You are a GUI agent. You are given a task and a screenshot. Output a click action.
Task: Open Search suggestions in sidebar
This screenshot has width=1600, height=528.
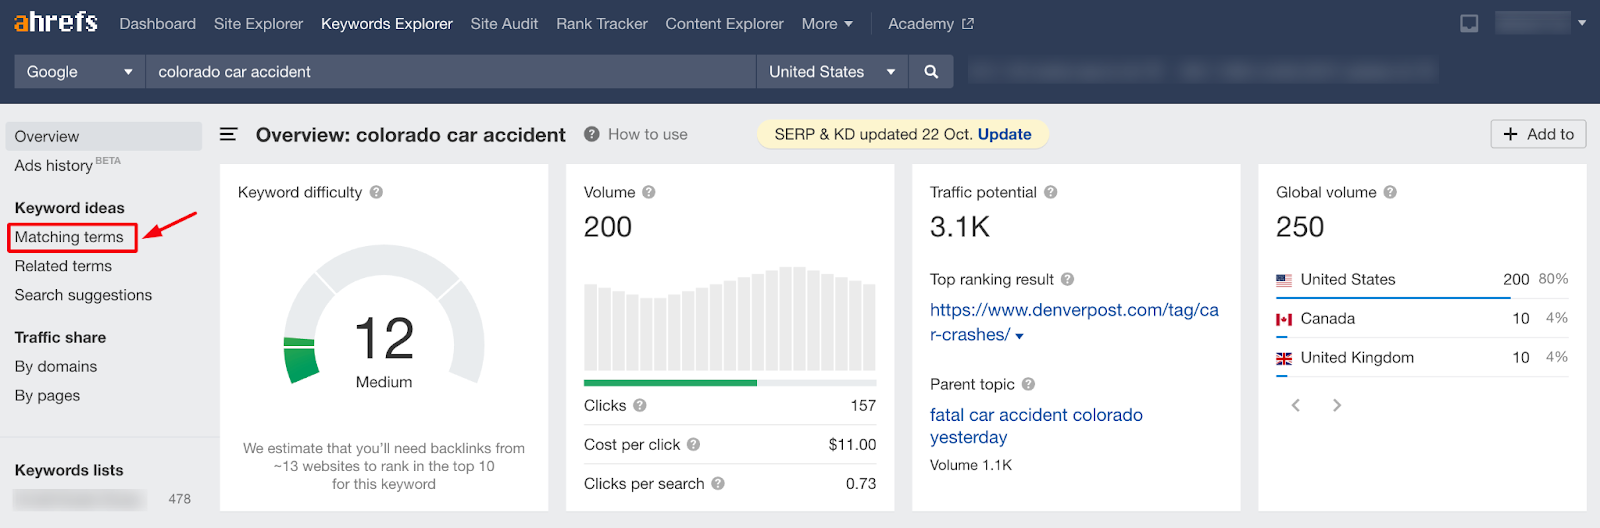[x=83, y=295]
